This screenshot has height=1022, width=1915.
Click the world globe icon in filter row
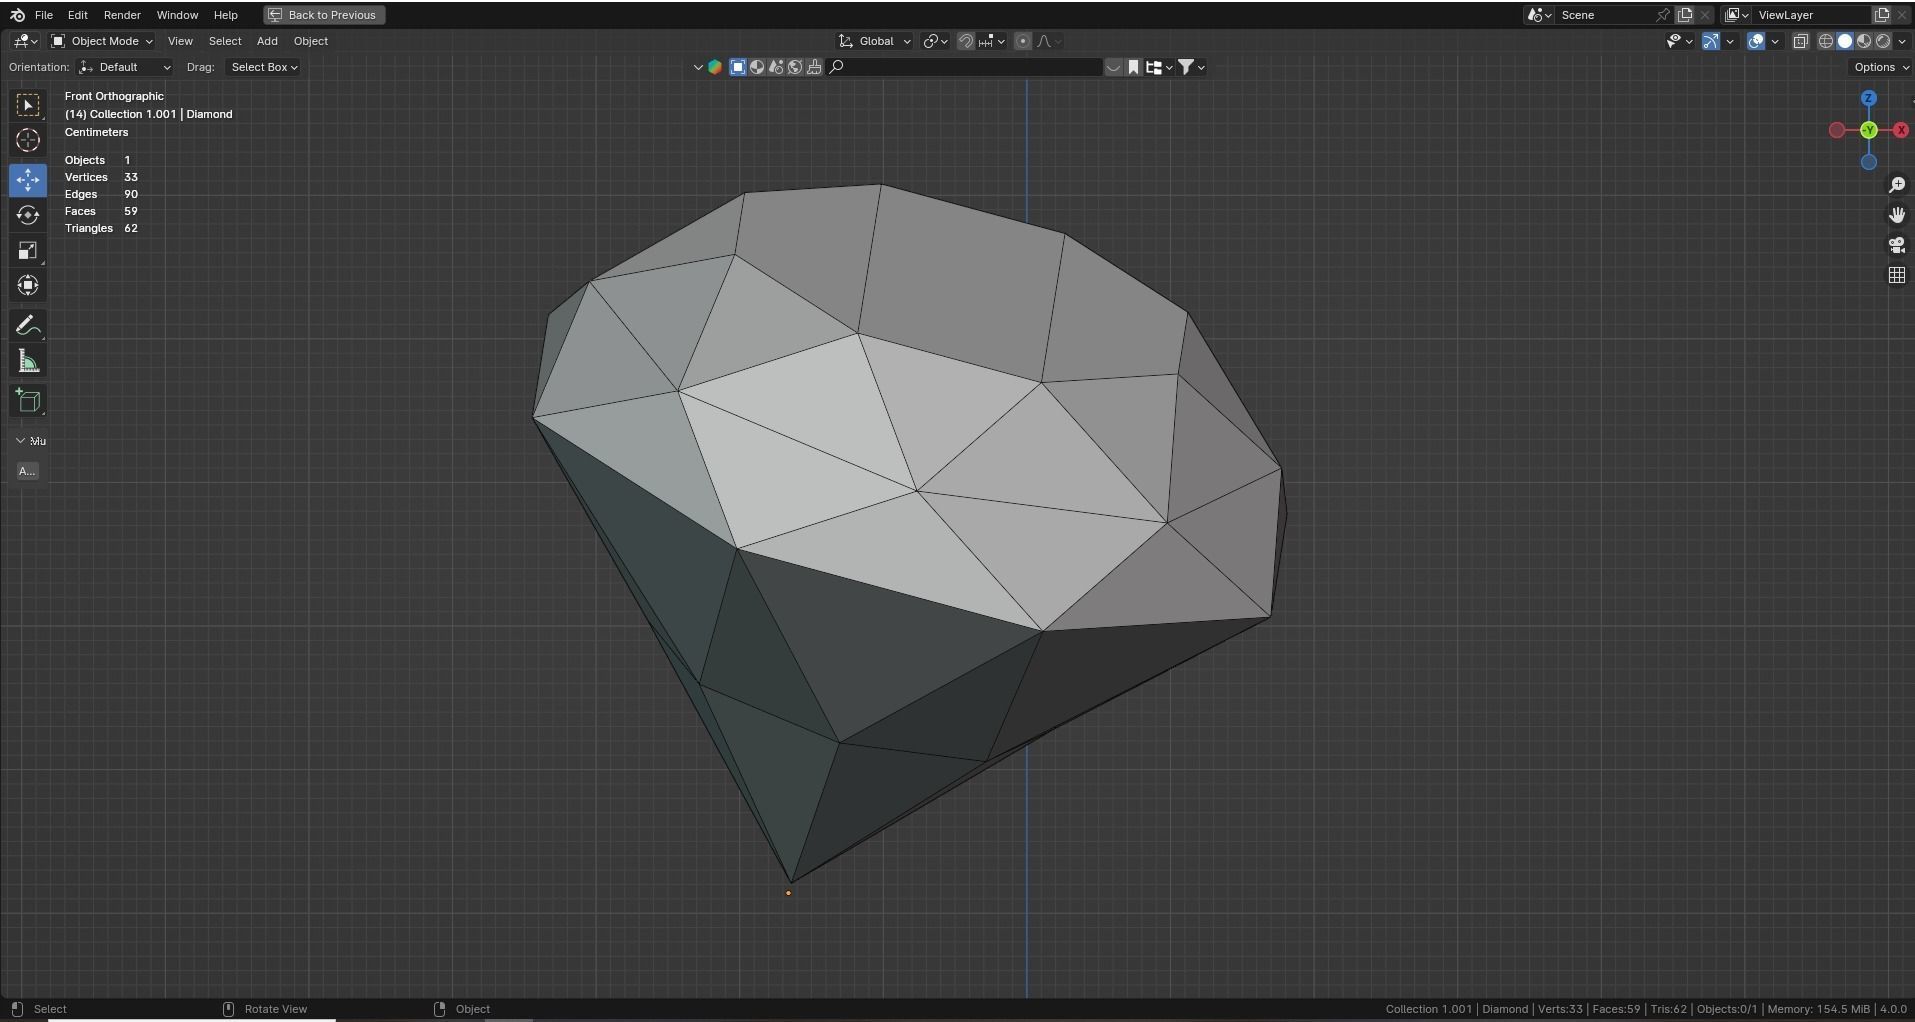795,67
